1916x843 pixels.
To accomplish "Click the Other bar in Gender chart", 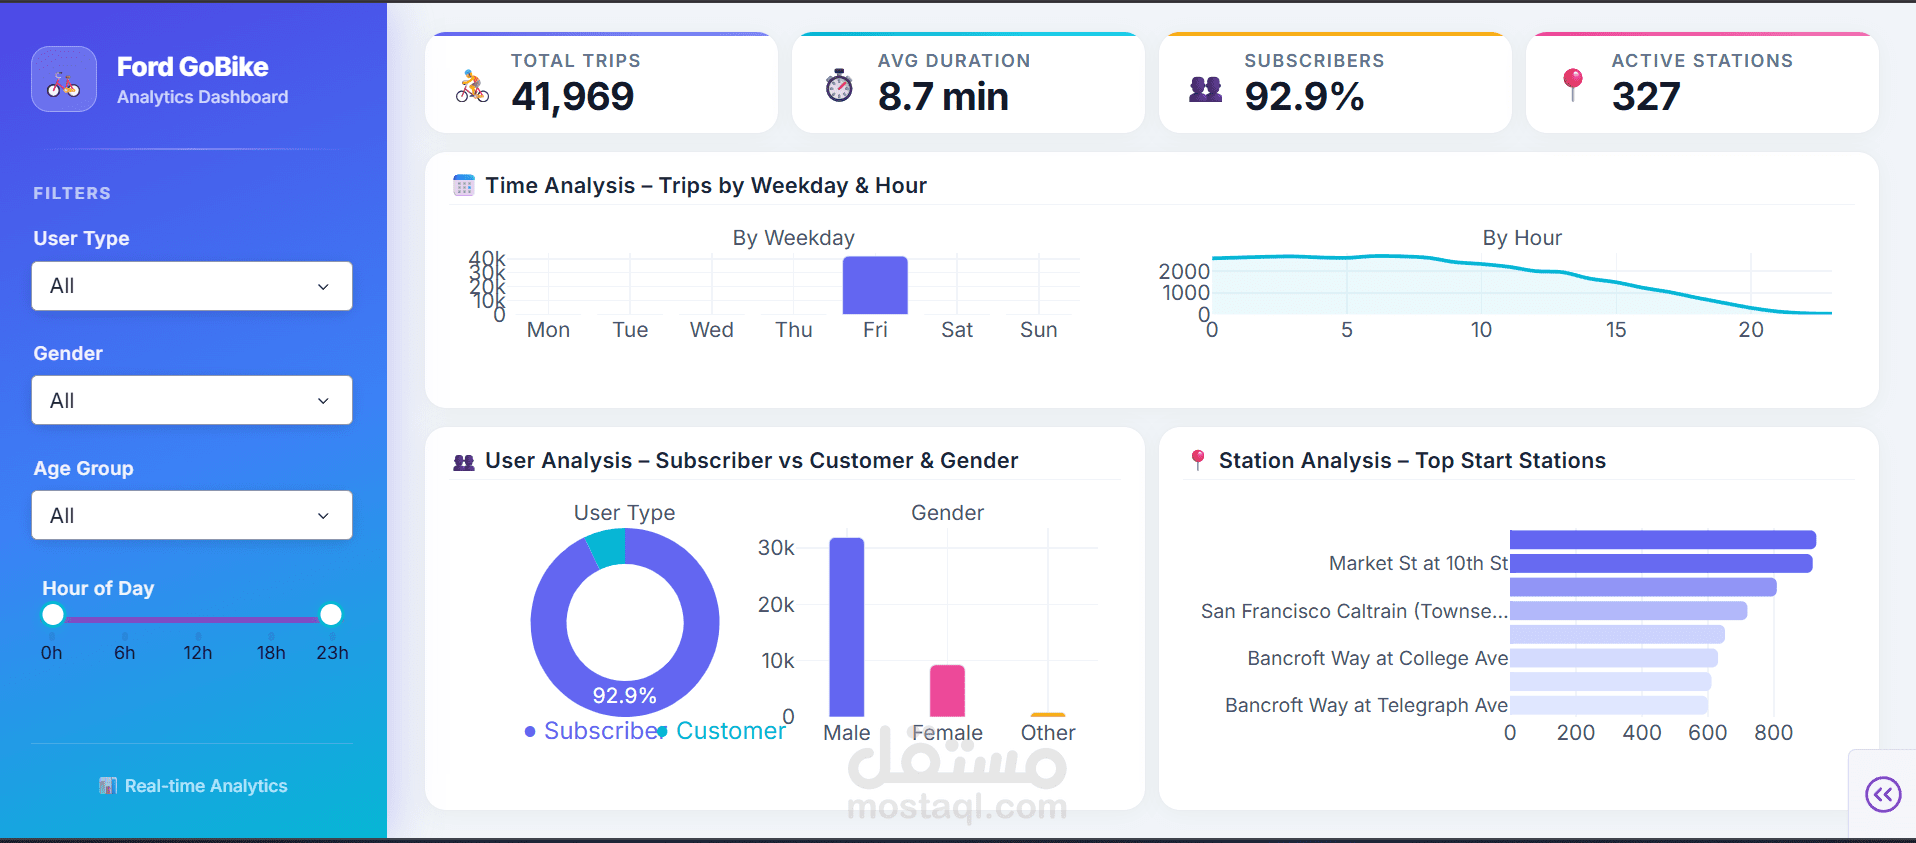I will [1048, 714].
